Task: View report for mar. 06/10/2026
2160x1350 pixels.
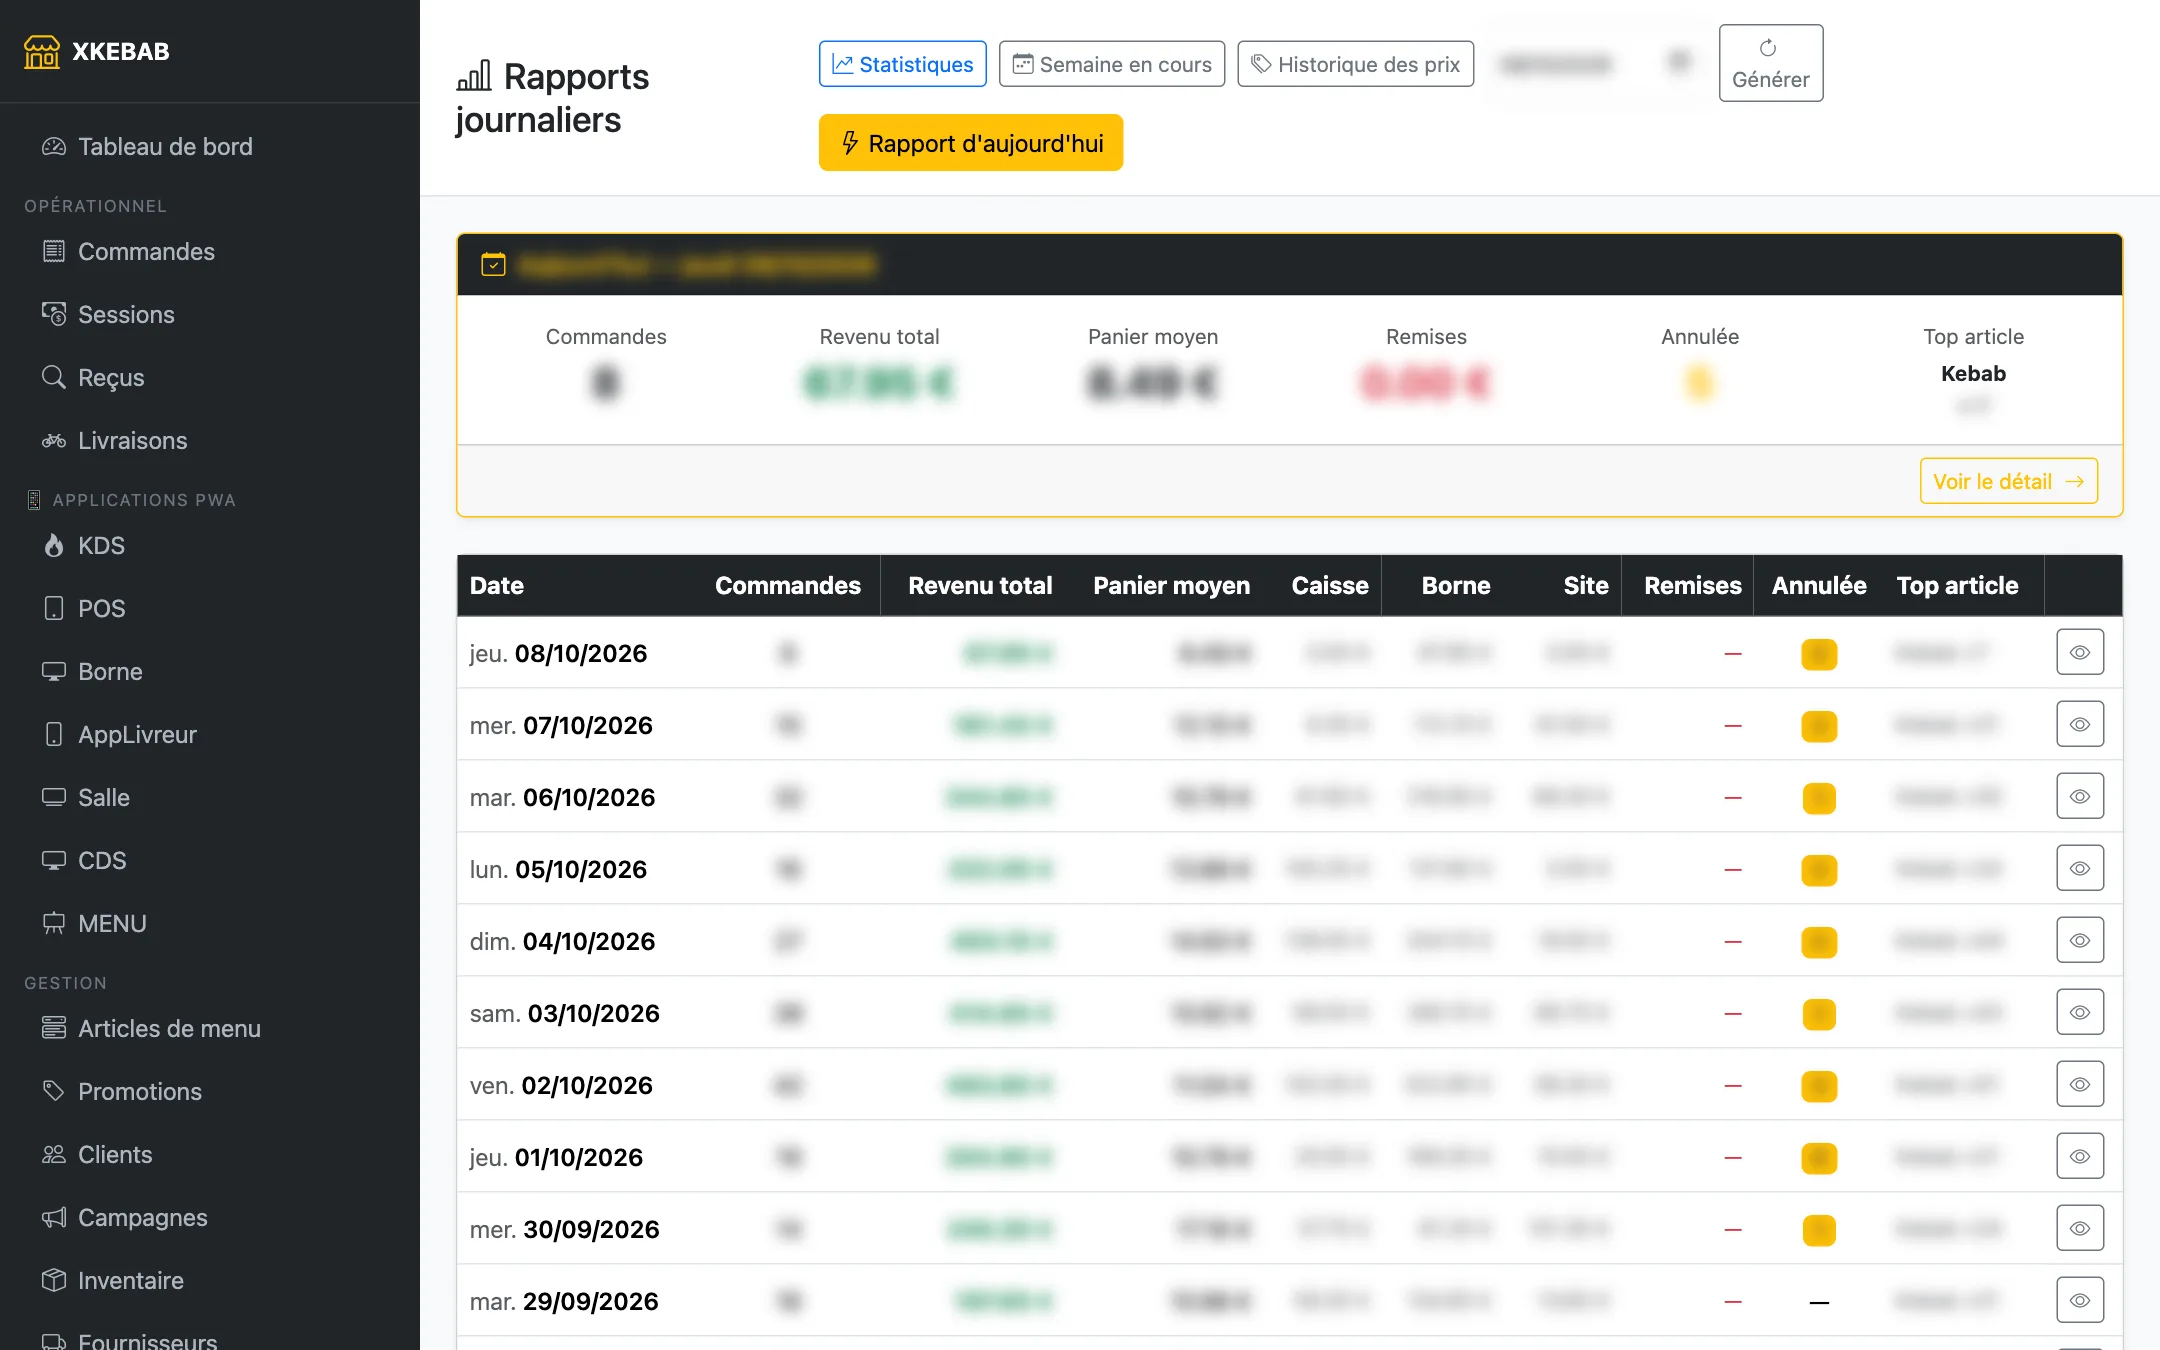Action: pyautogui.click(x=2080, y=797)
